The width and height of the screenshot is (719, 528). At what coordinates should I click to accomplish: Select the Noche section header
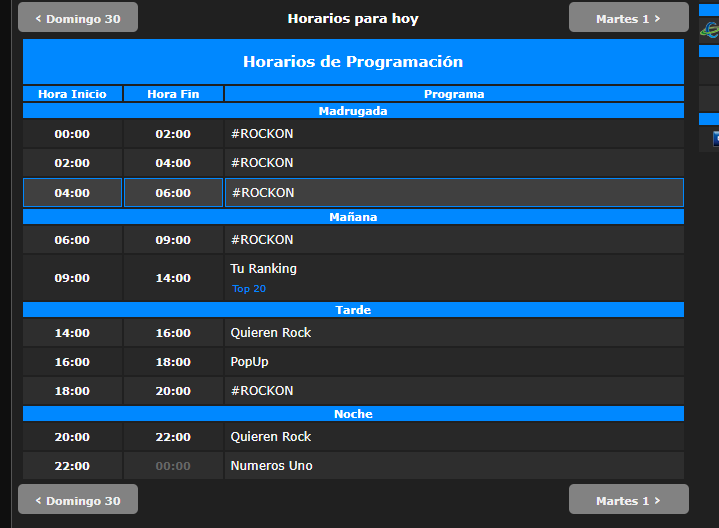(353, 414)
